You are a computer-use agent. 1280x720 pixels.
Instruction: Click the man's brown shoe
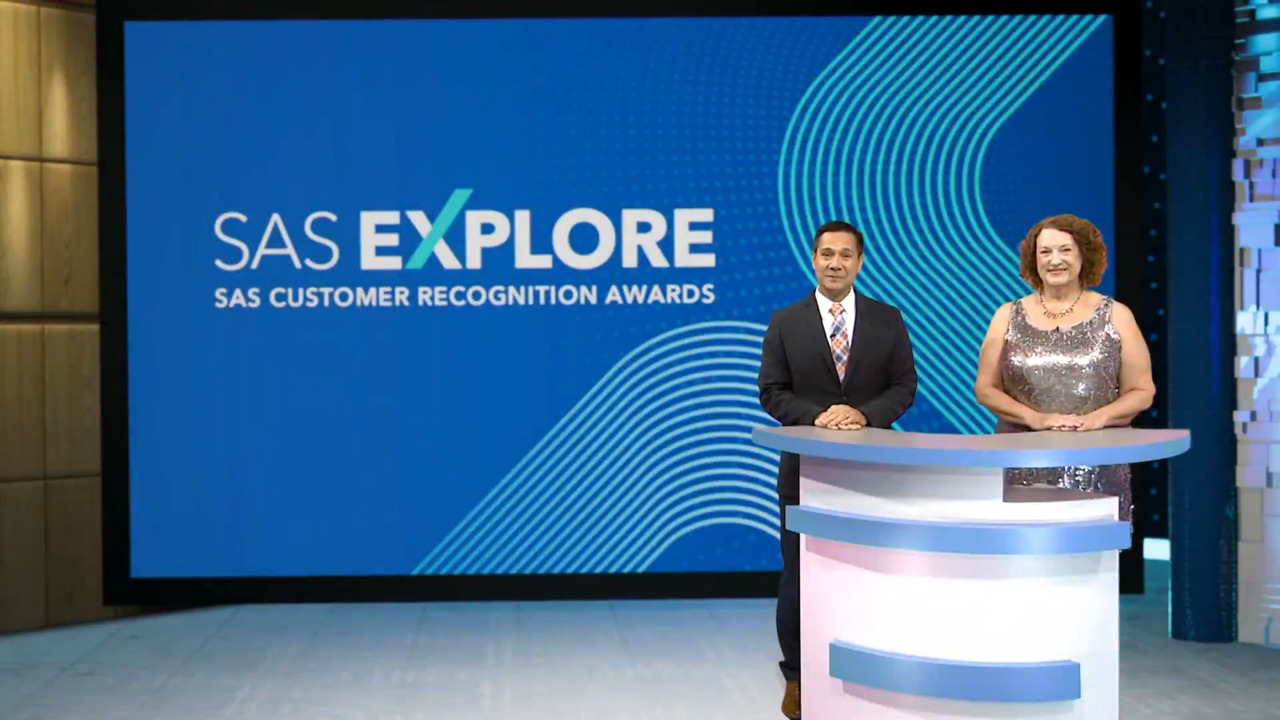791,699
